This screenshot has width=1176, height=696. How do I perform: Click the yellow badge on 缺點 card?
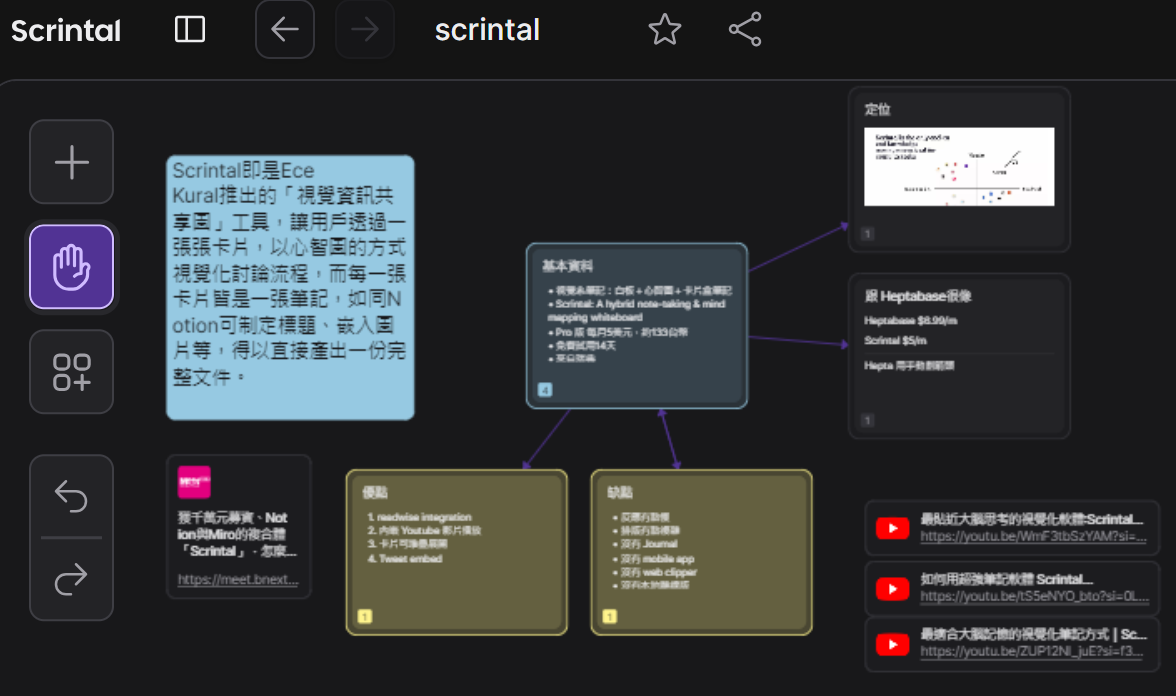coord(610,616)
